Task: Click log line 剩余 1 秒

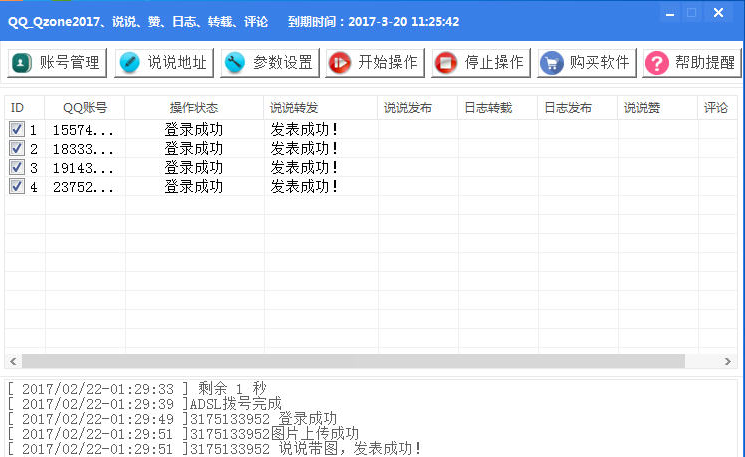Action: (138, 389)
